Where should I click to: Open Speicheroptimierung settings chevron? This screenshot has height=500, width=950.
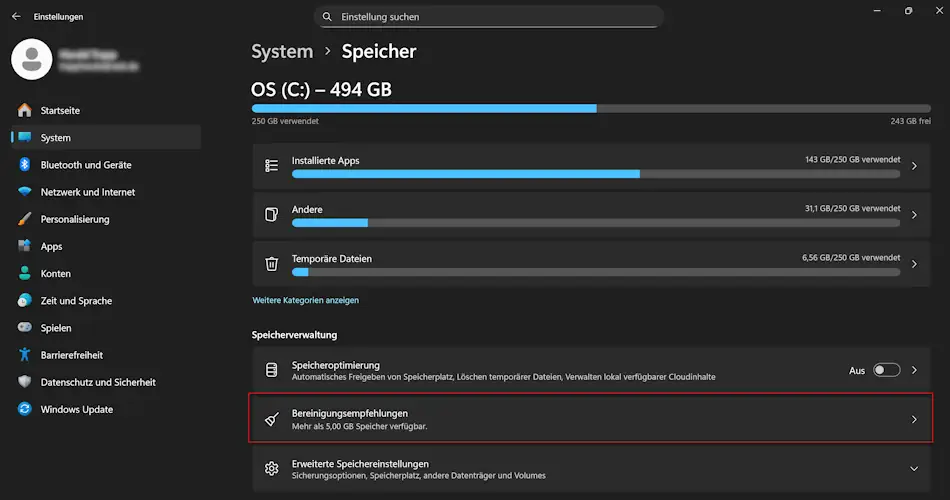tap(913, 370)
